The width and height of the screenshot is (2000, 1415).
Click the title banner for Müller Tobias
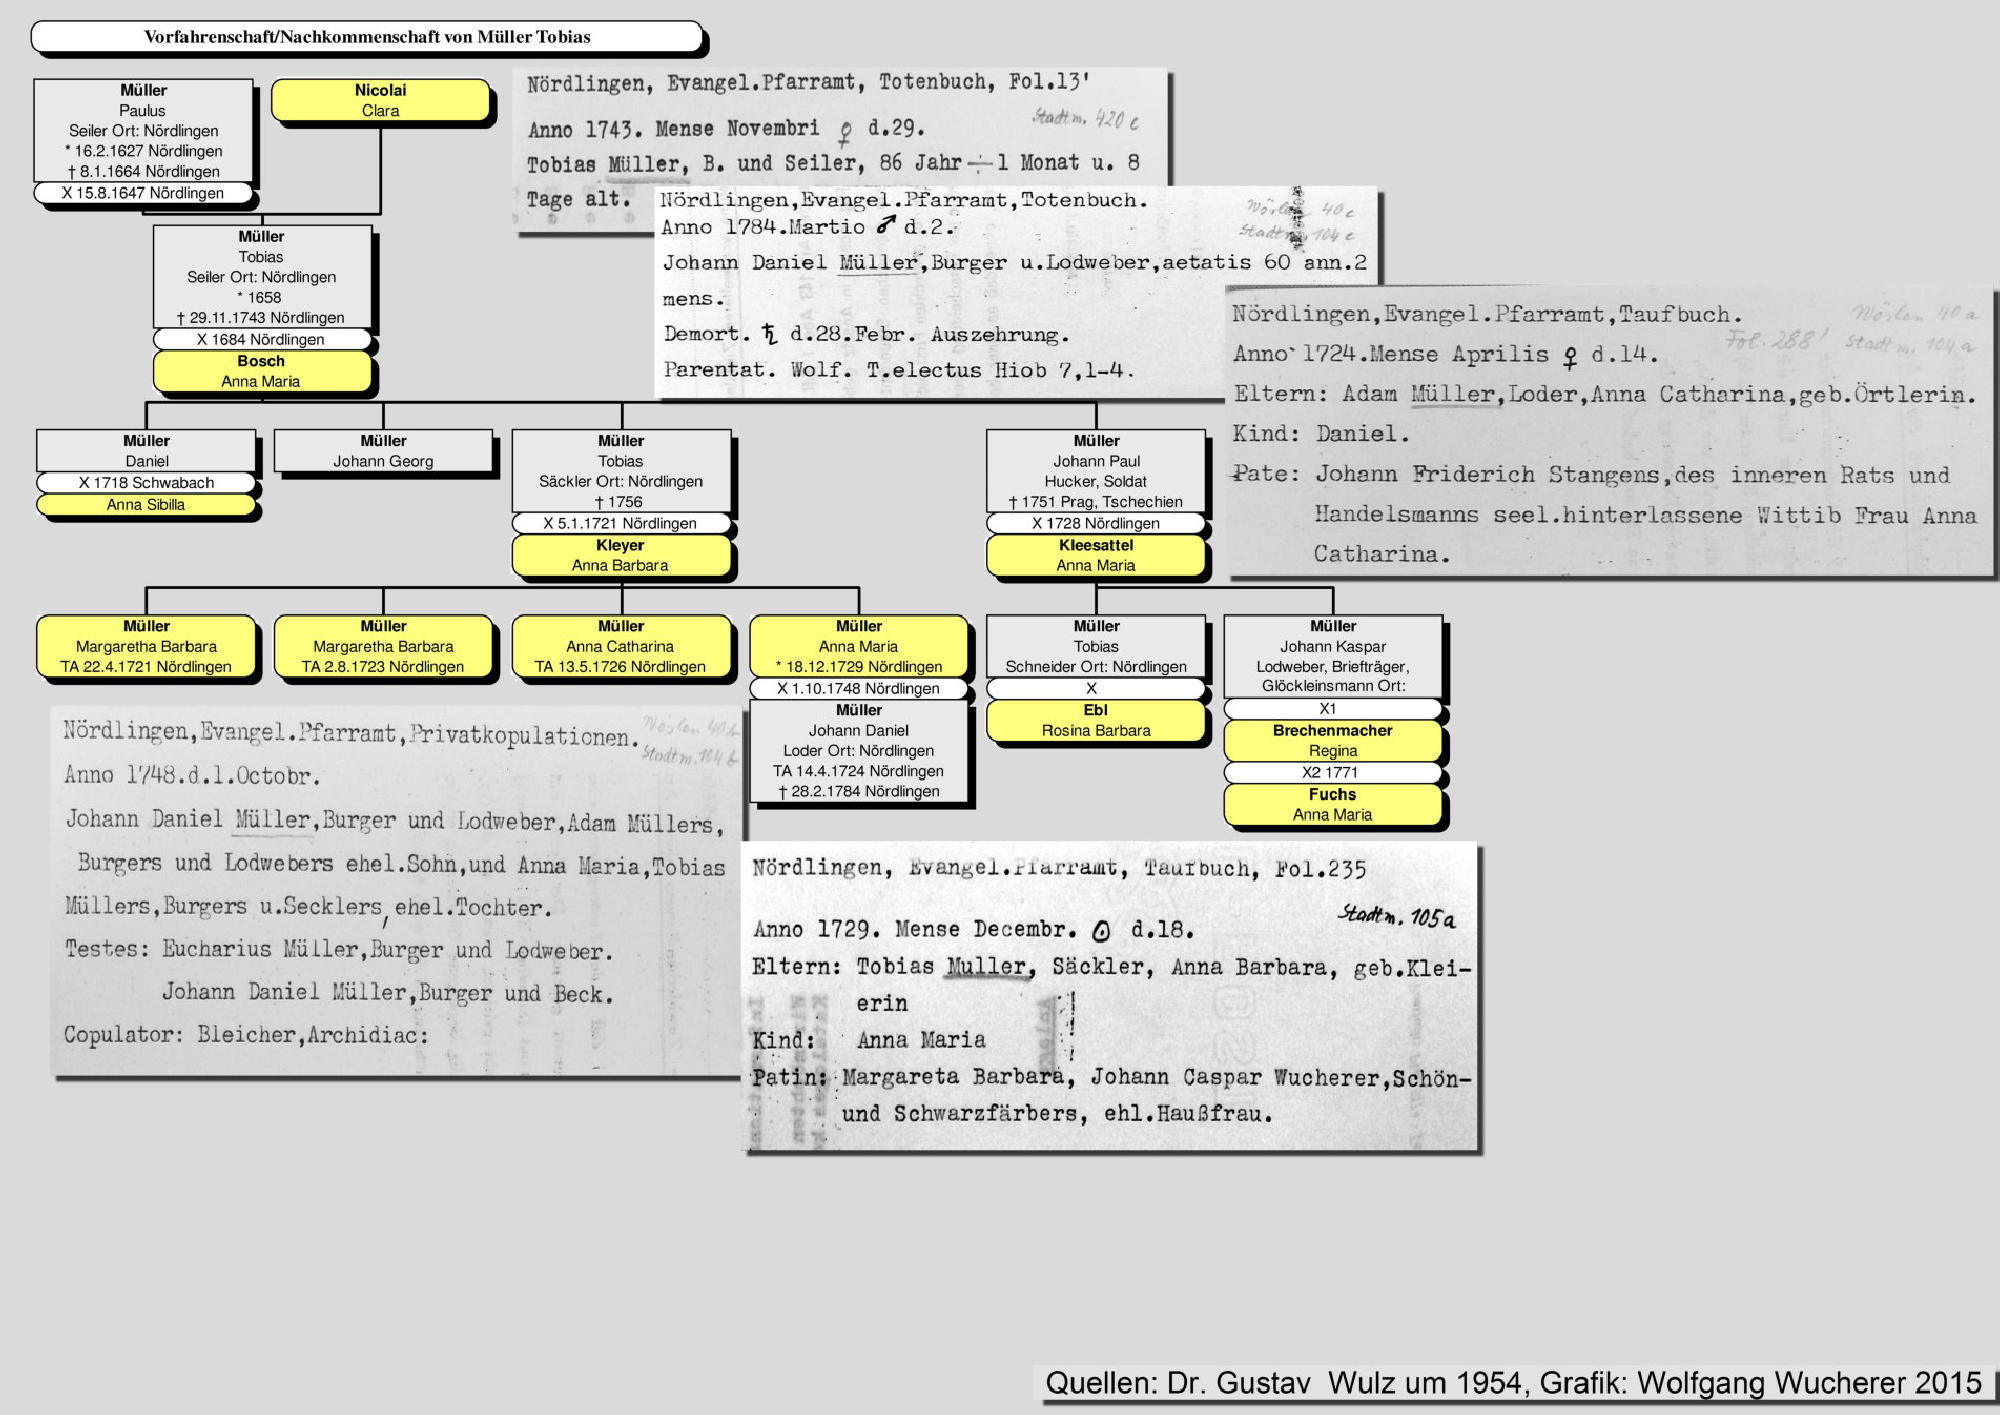367,37
